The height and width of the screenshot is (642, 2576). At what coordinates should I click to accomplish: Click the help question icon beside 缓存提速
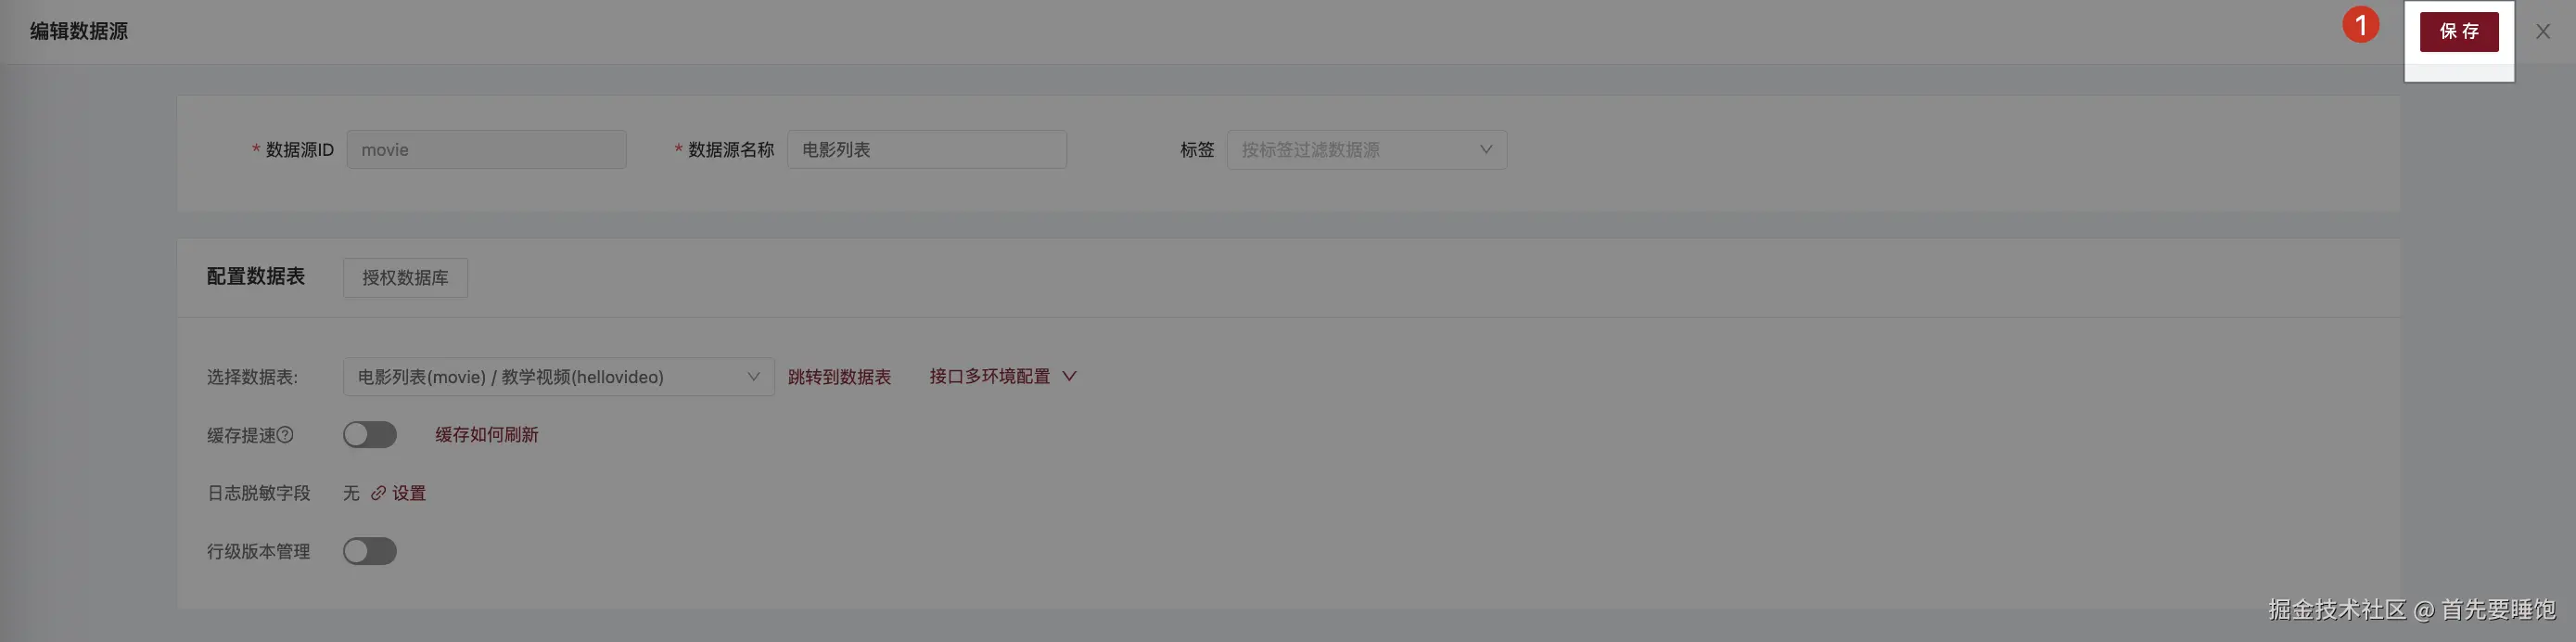(285, 435)
